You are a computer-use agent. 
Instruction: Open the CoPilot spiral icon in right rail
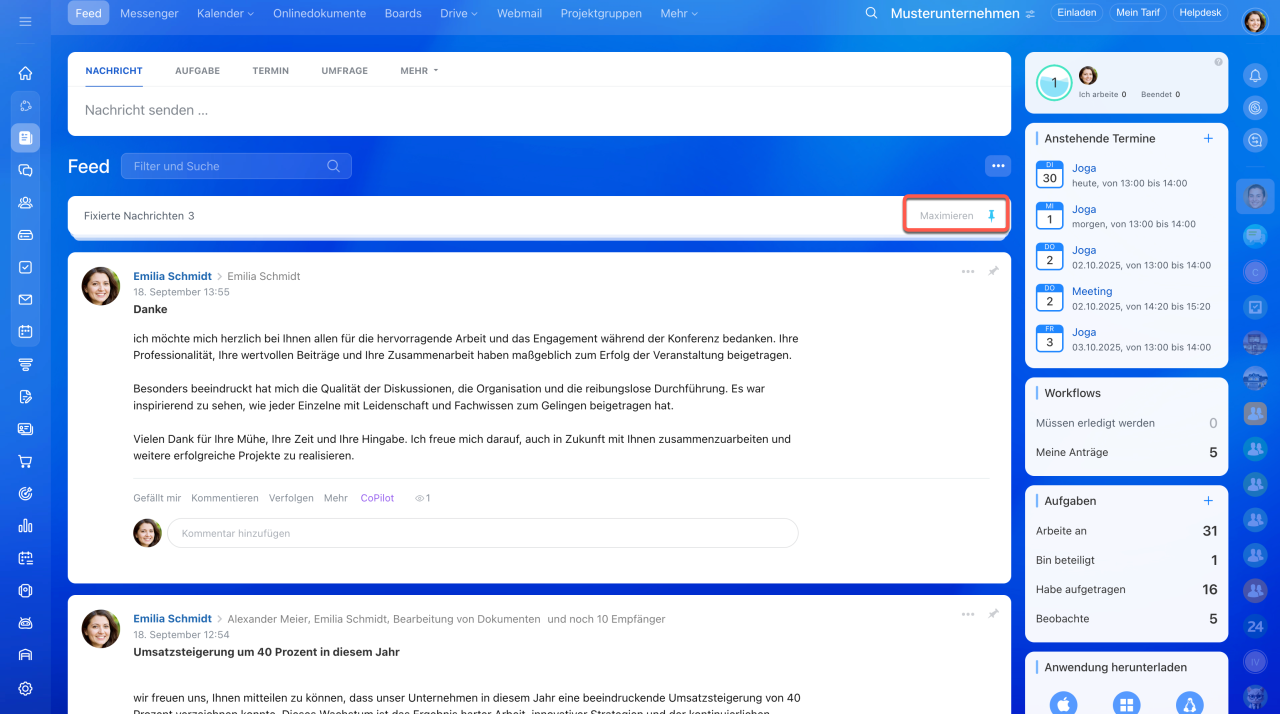point(1255,108)
